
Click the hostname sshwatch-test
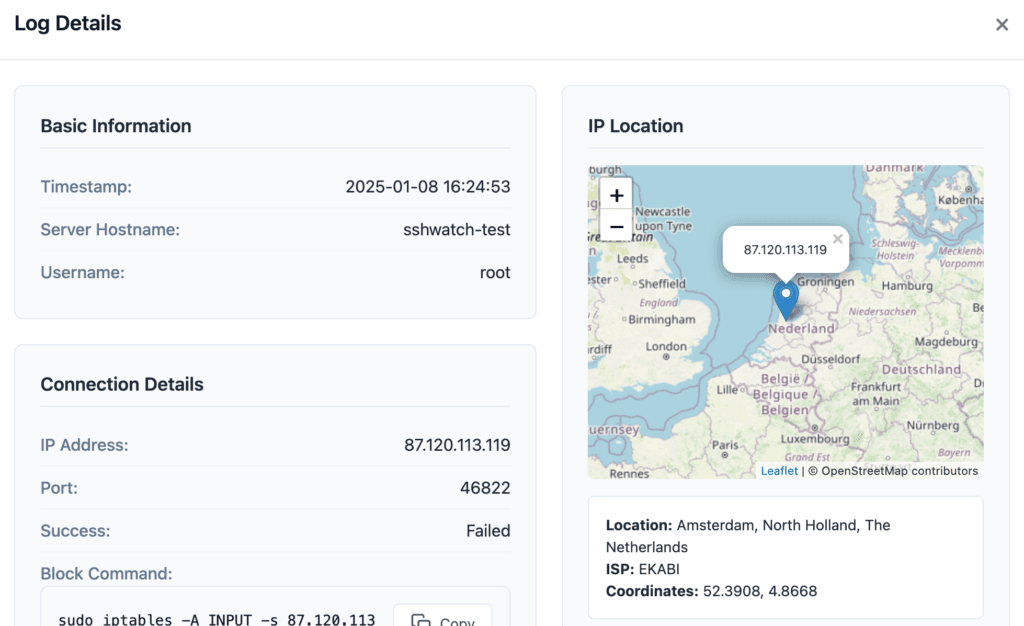click(x=457, y=230)
